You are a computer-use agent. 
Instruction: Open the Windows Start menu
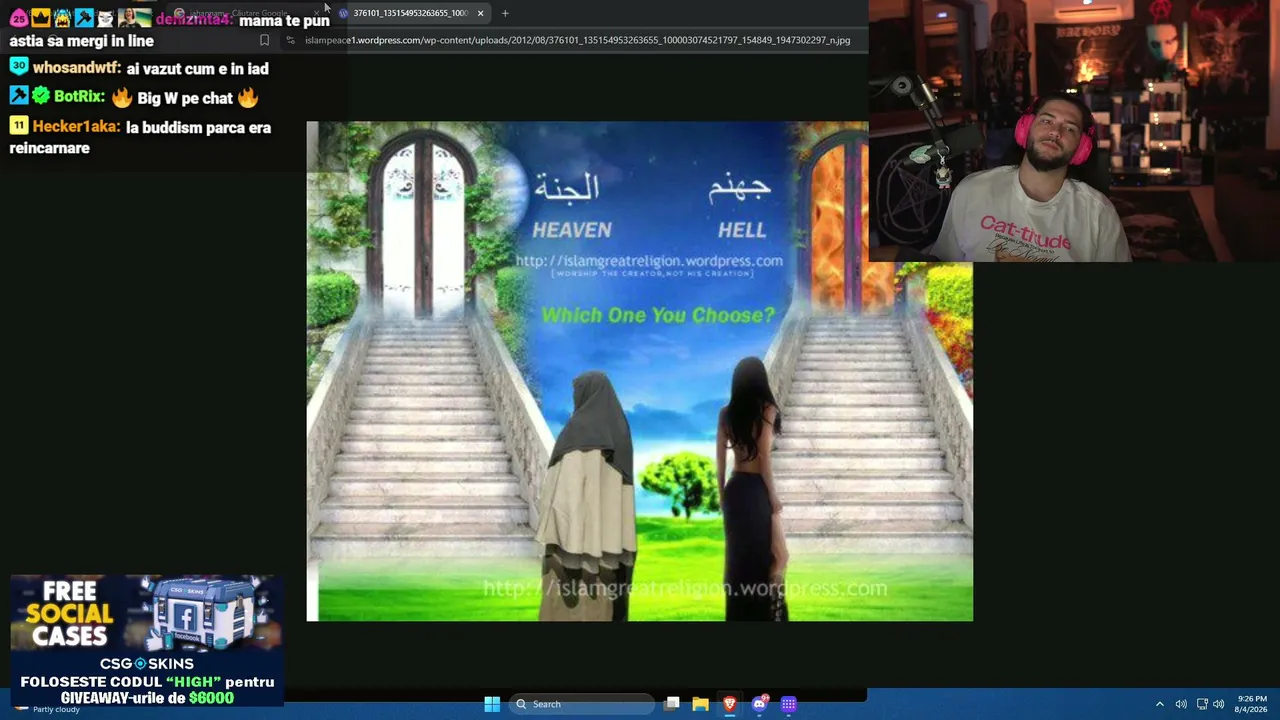point(492,704)
